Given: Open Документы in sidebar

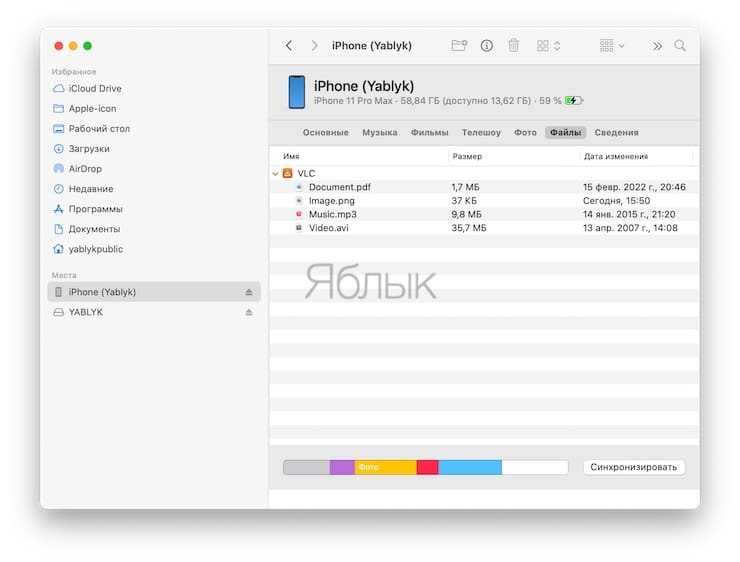Looking at the screenshot, I should 87,229.
